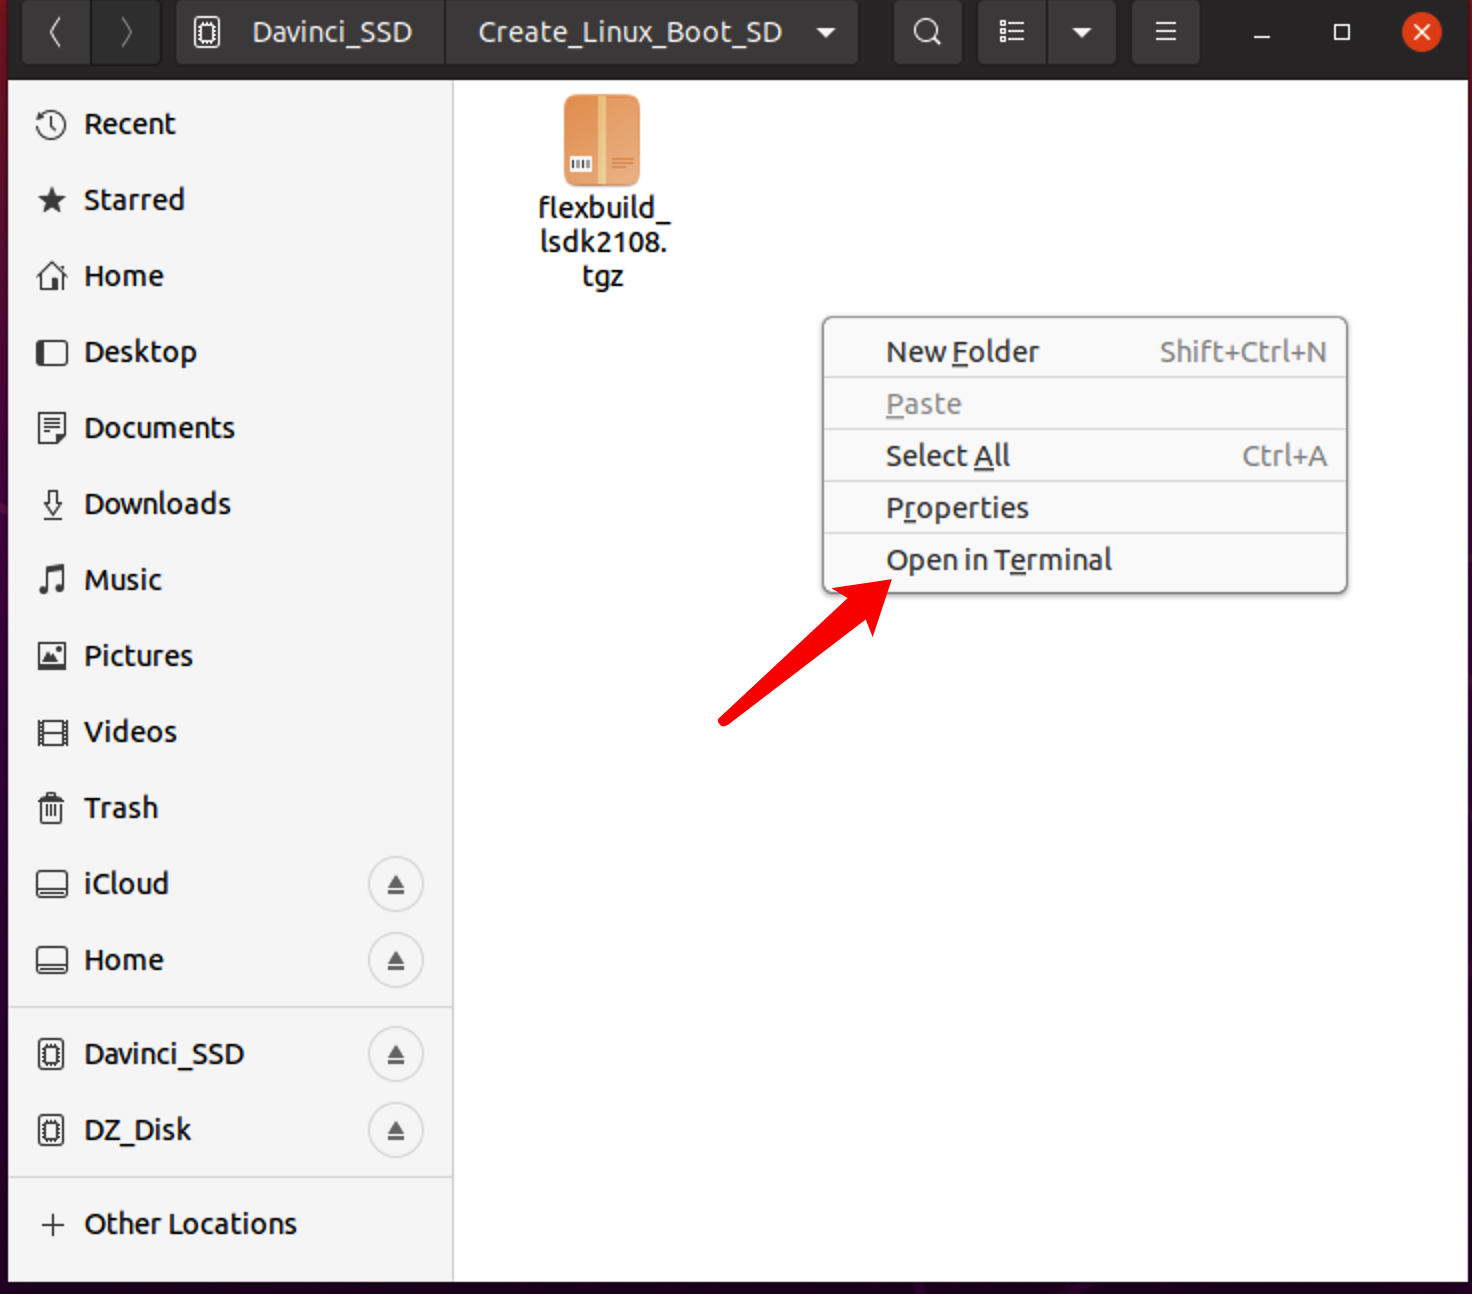The height and width of the screenshot is (1294, 1472).
Task: Show Starred files from sidebar
Action: pos(134,200)
